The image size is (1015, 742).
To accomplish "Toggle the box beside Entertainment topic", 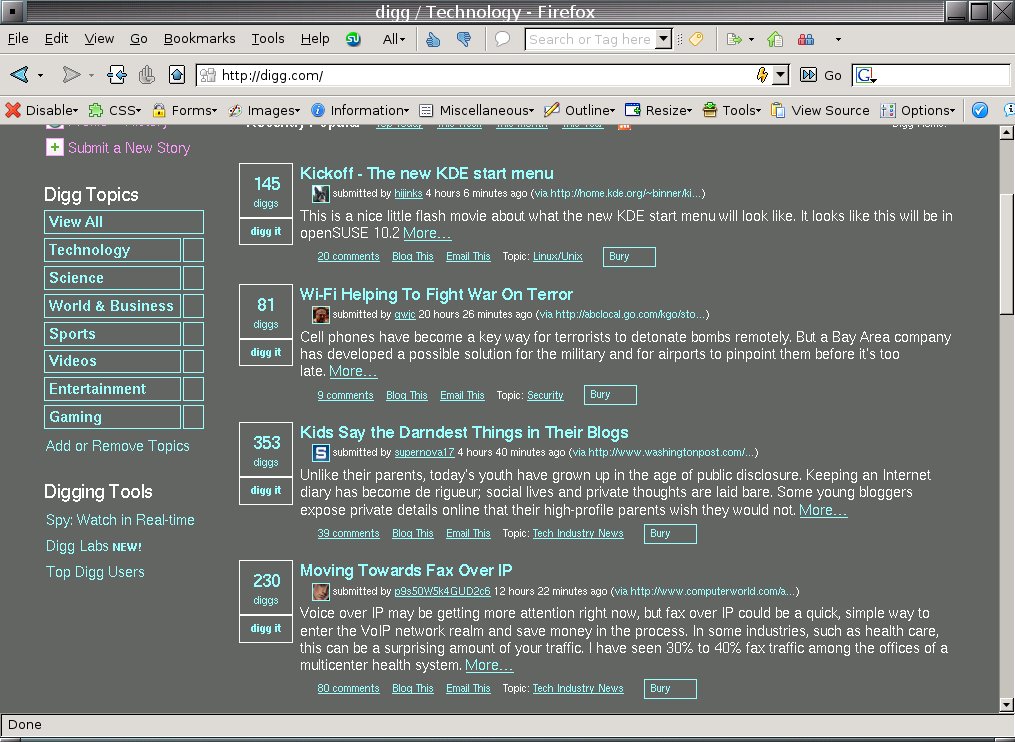I will click(193, 389).
